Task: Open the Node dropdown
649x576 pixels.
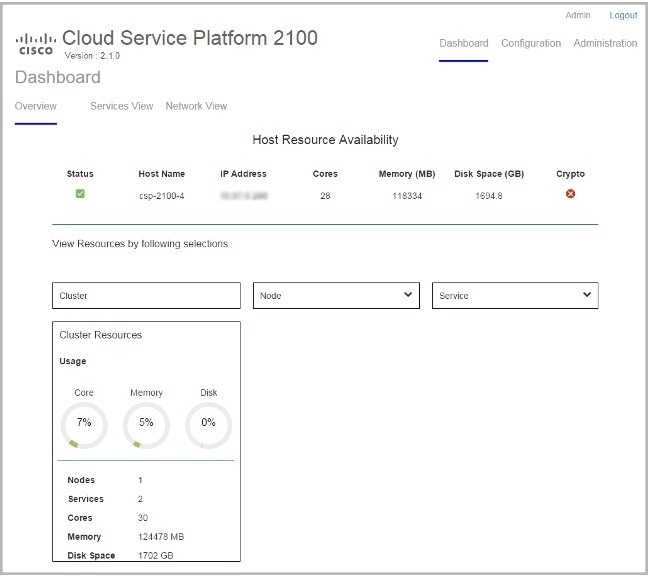Action: [335, 296]
